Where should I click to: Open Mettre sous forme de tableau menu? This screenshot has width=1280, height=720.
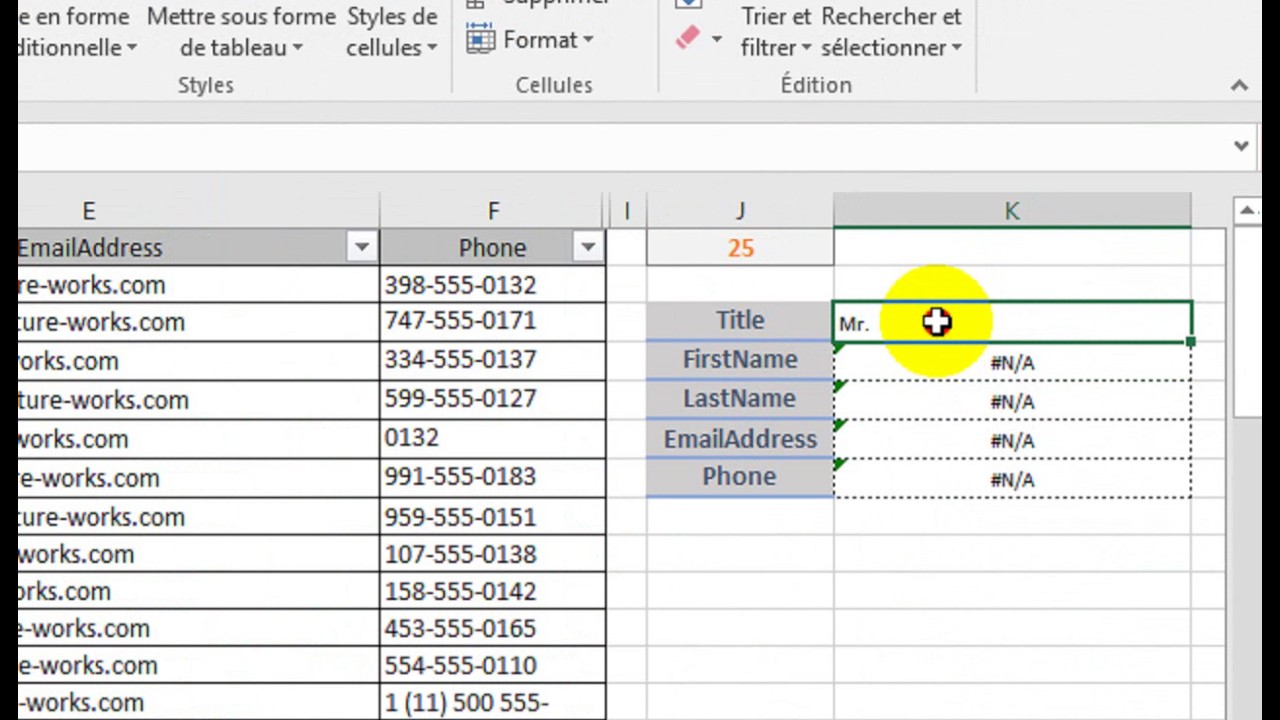(241, 32)
